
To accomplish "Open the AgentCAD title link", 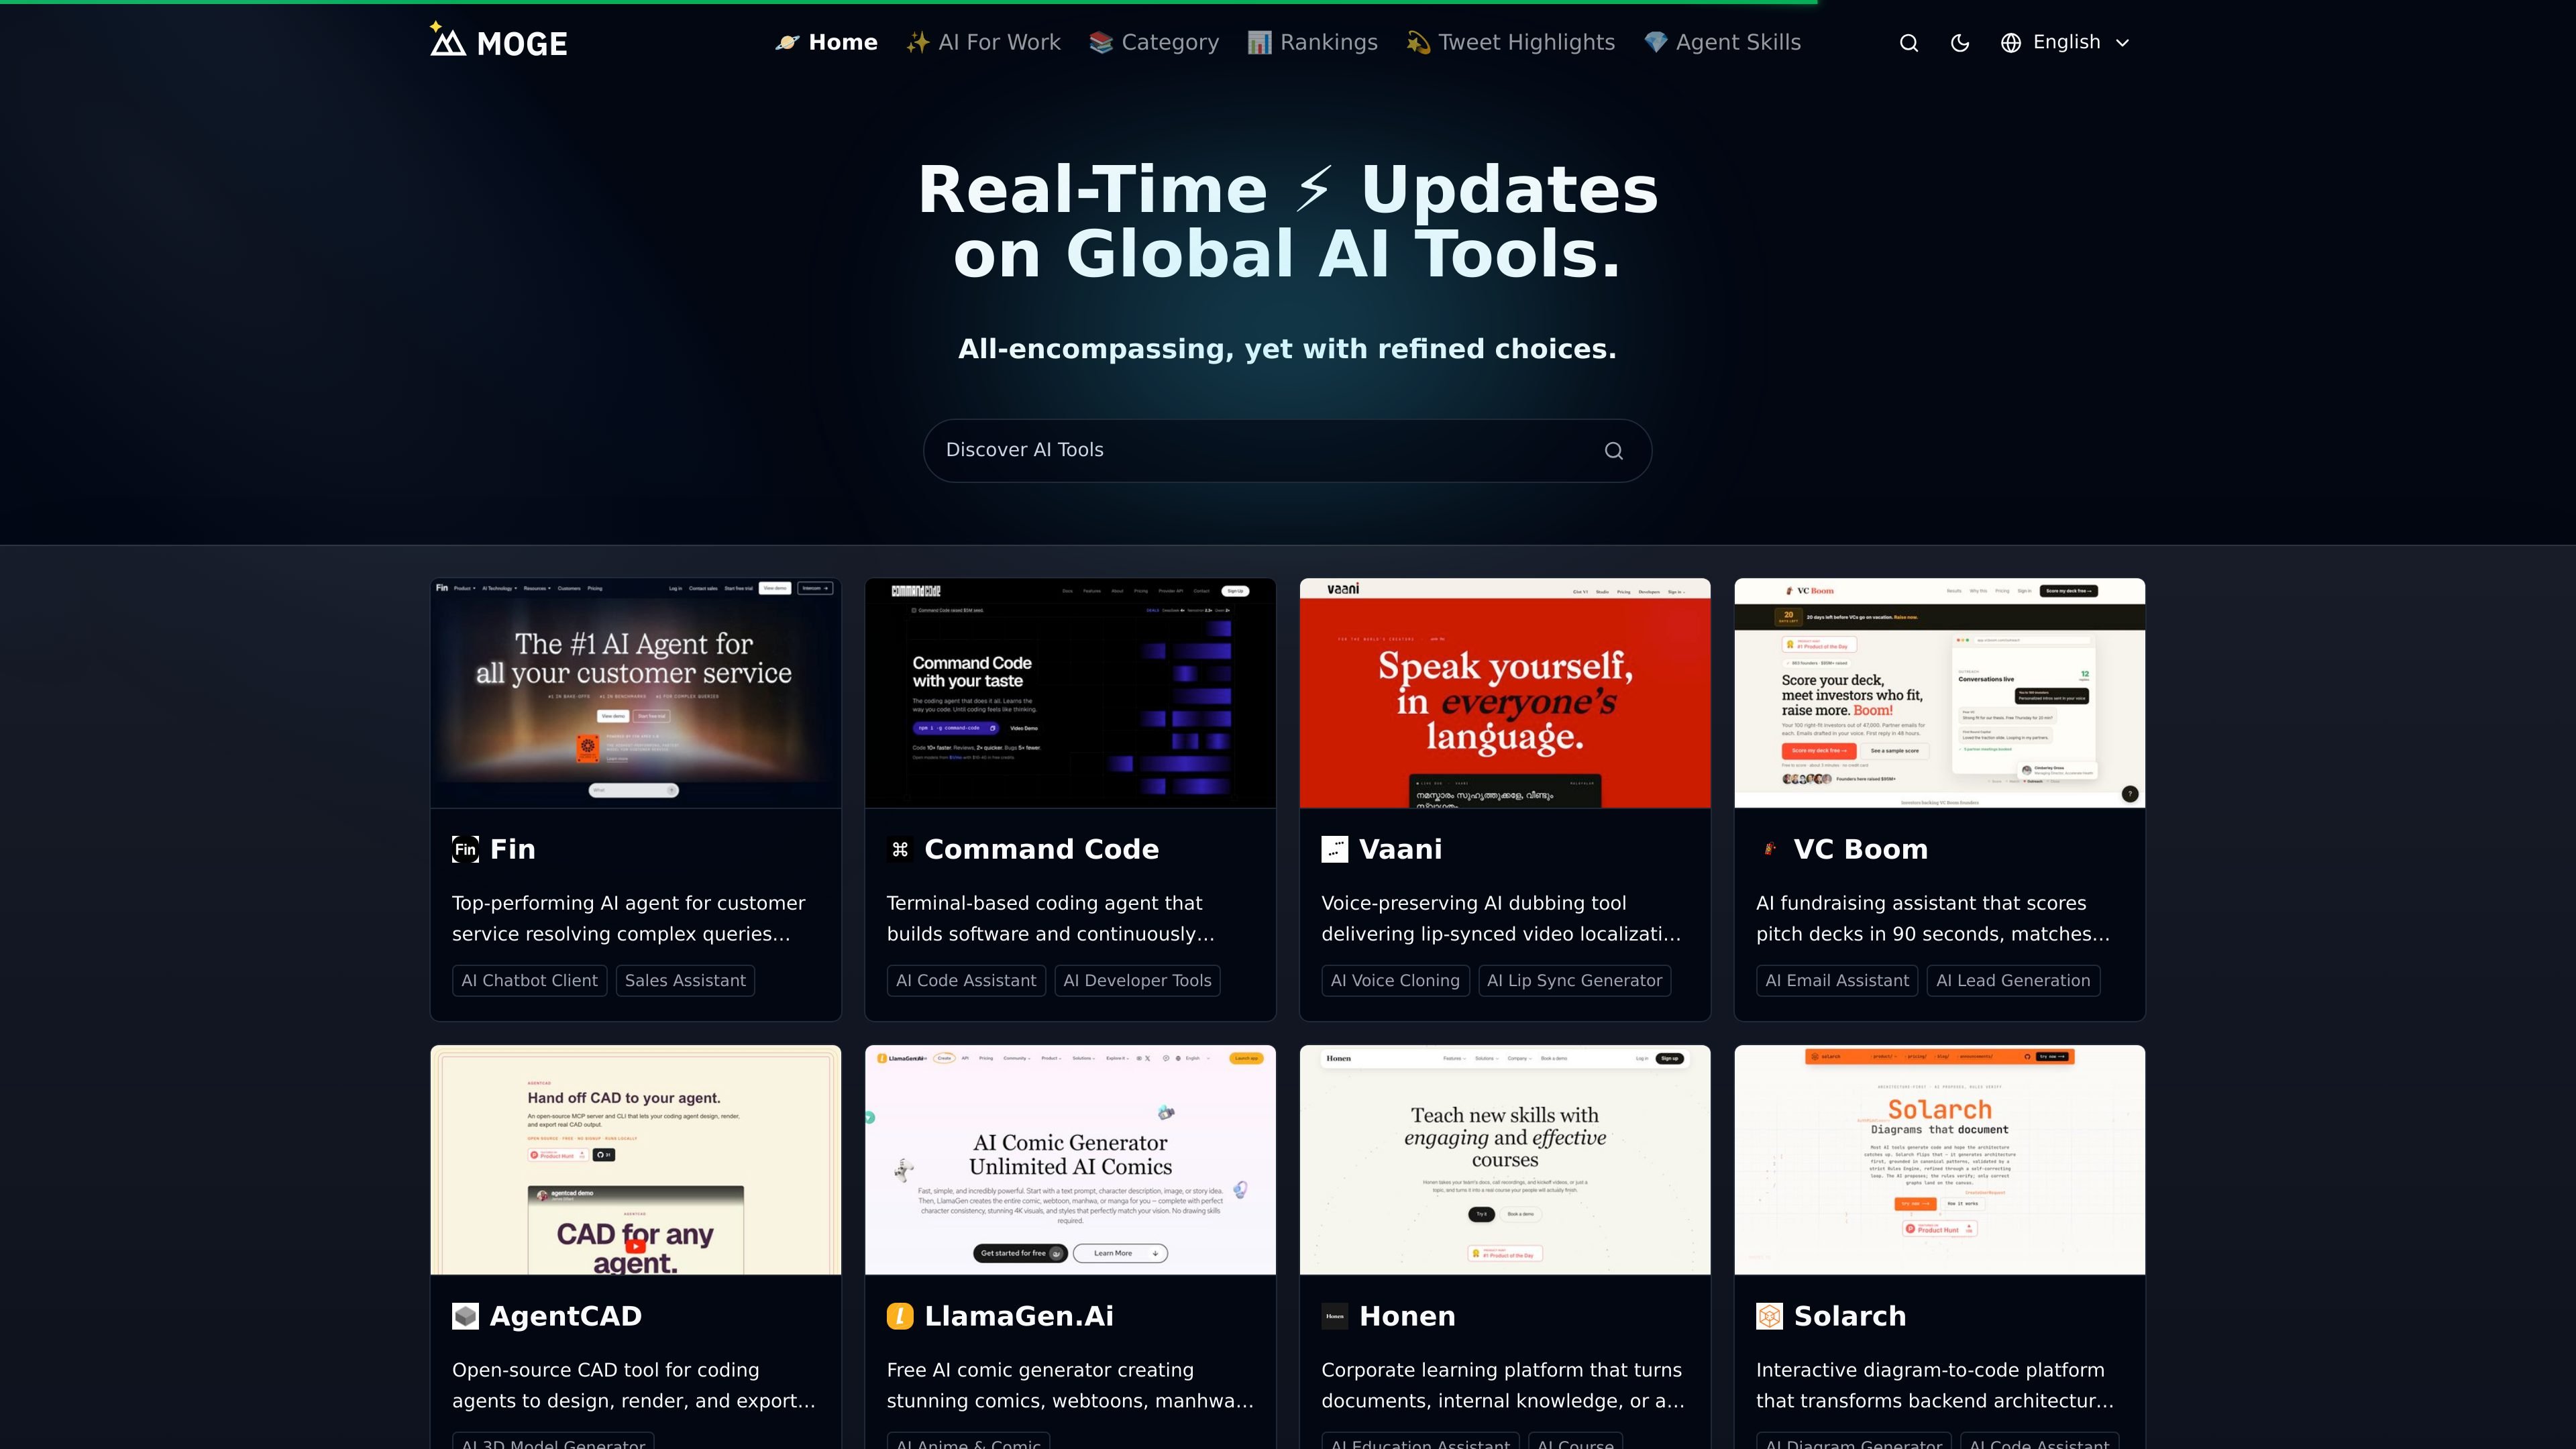I will click(566, 1317).
